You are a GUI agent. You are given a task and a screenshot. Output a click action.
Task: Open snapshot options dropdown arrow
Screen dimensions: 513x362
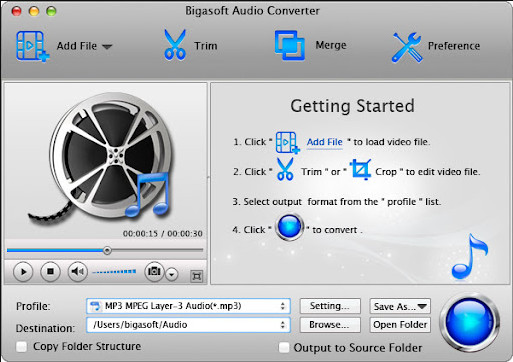point(172,275)
